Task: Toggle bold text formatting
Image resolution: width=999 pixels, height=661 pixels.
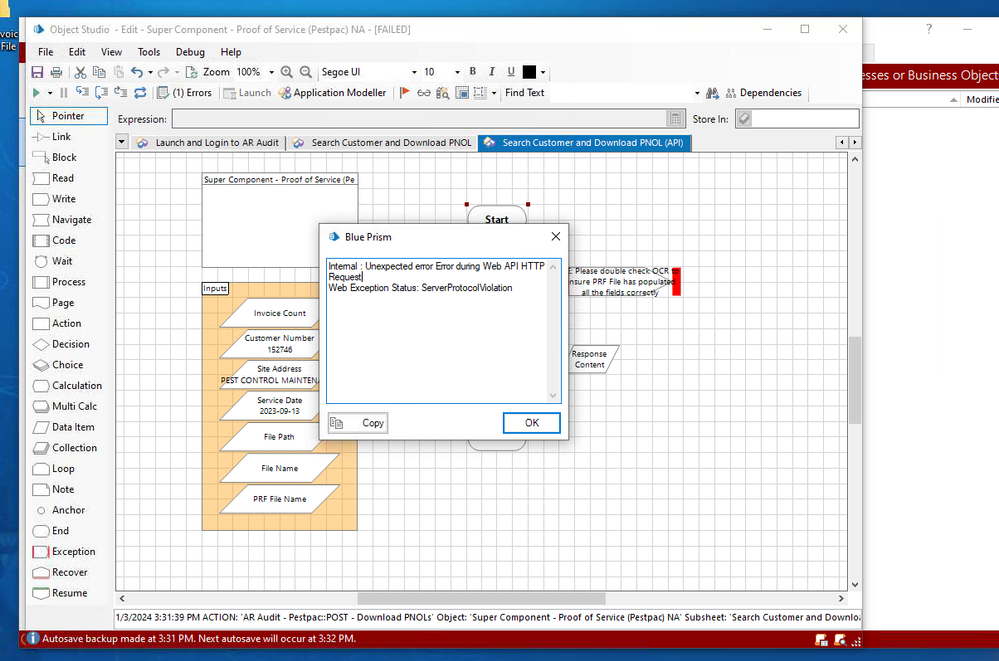Action: coord(473,72)
